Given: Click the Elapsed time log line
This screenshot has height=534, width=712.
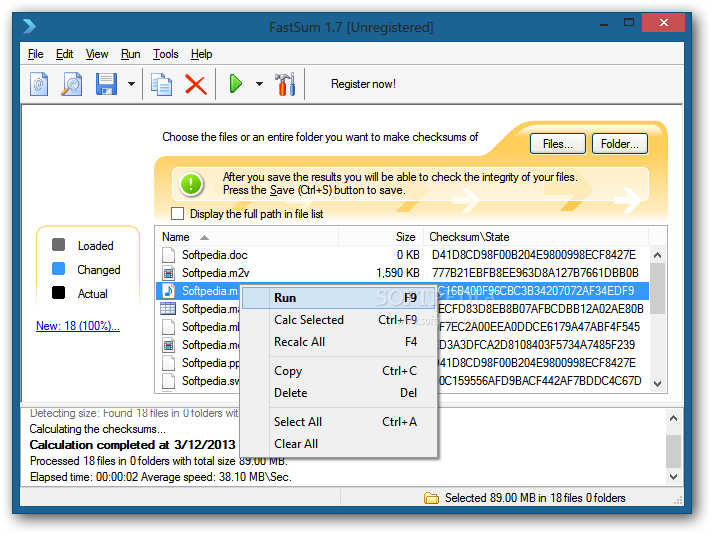Looking at the screenshot, I should [x=161, y=477].
